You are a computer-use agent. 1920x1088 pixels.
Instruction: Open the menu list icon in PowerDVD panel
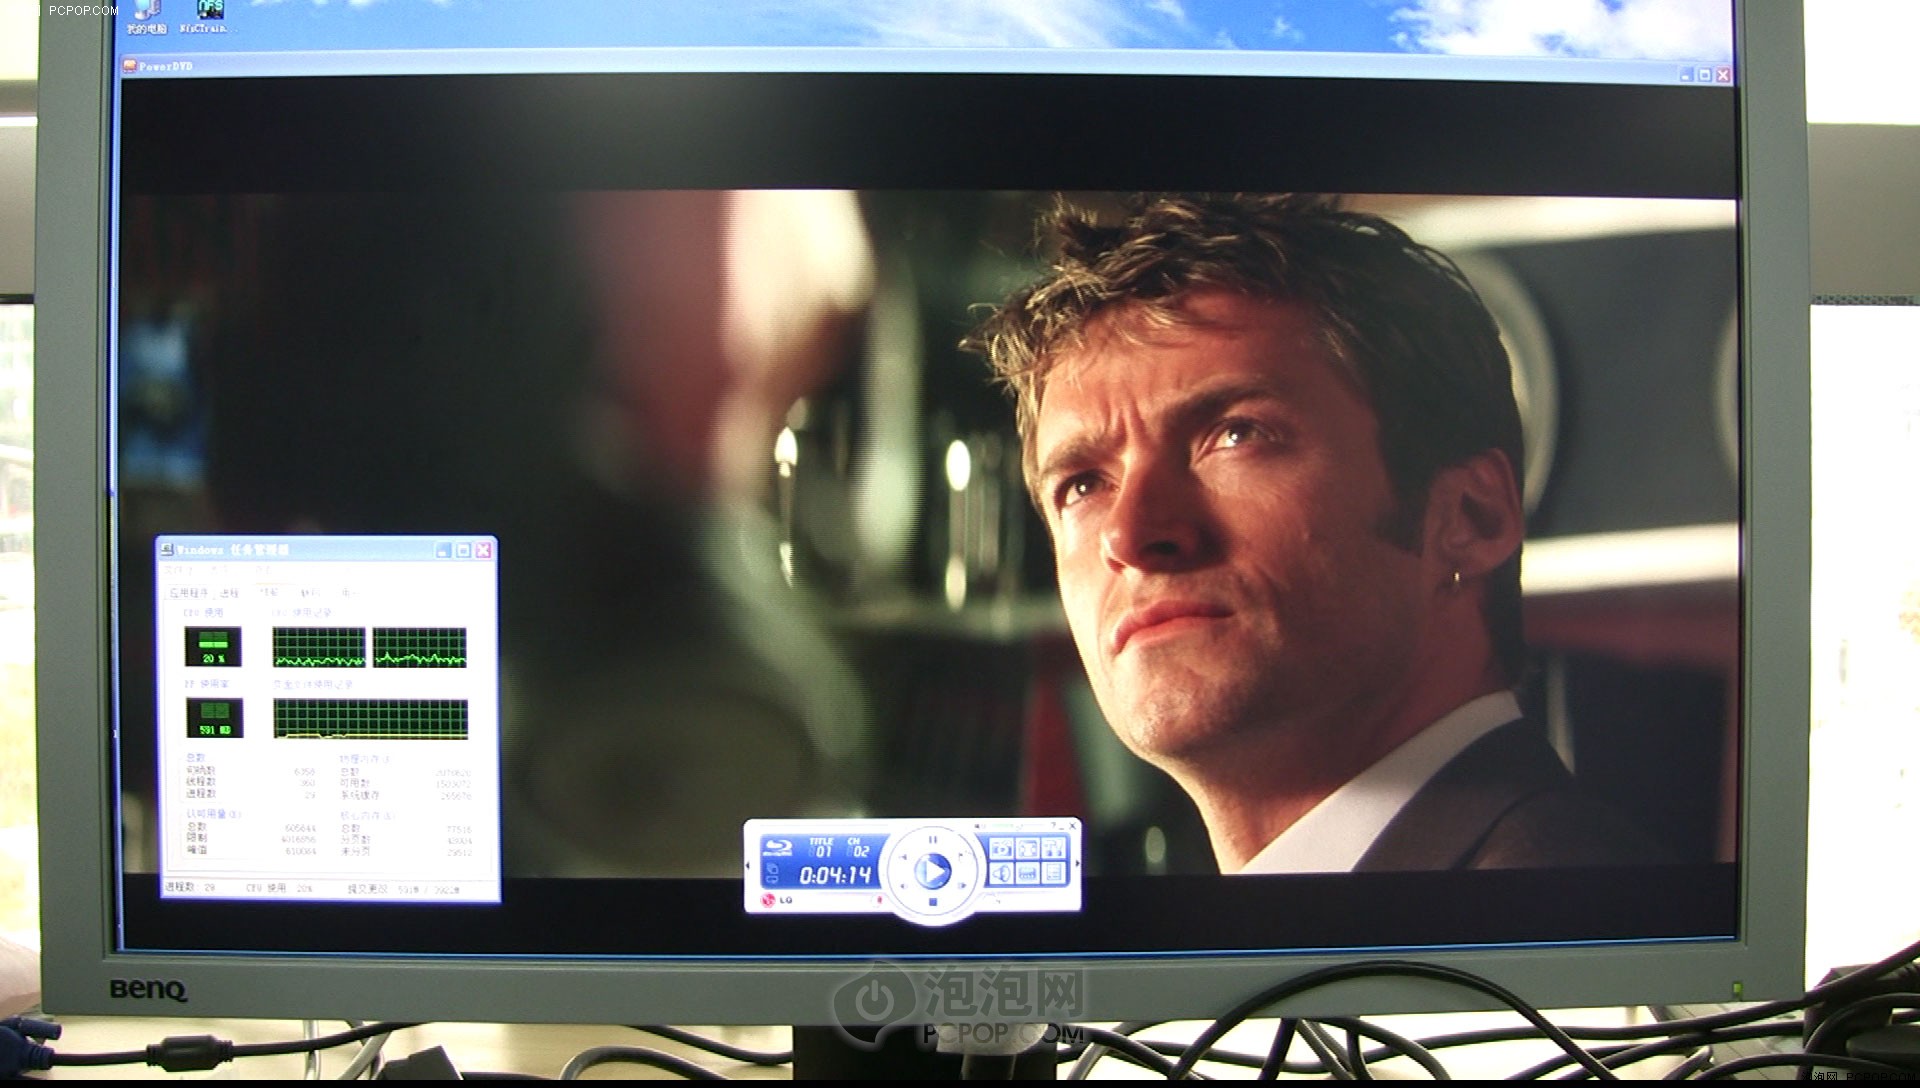[x=1053, y=873]
